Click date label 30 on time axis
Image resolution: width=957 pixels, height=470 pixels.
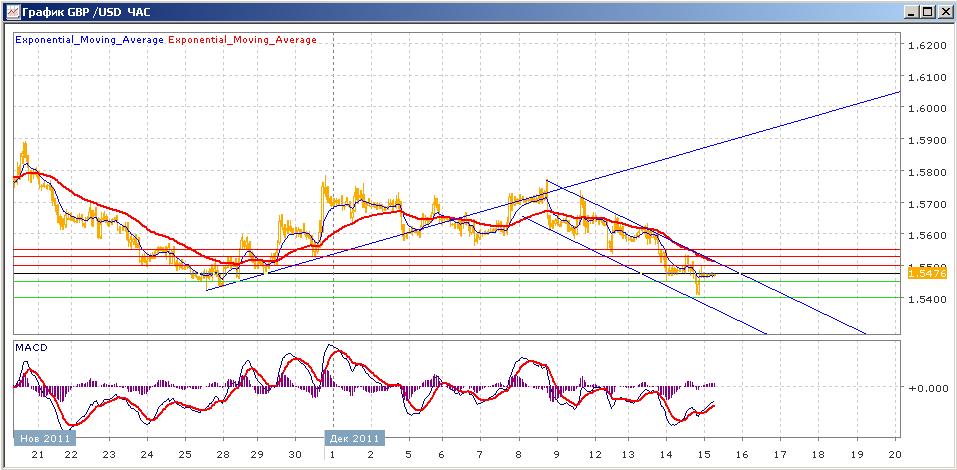click(x=295, y=455)
